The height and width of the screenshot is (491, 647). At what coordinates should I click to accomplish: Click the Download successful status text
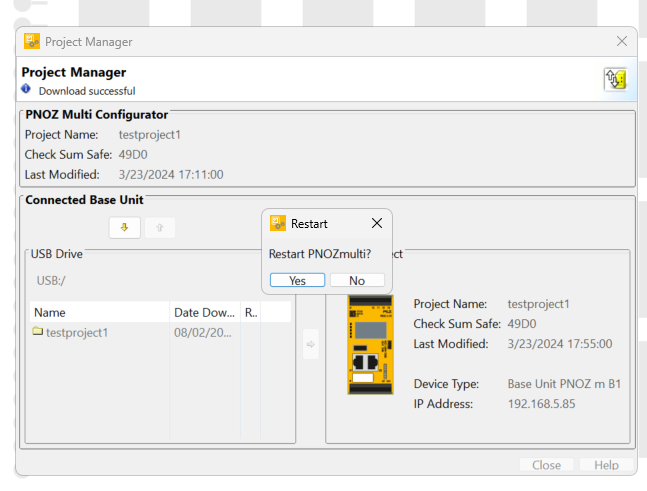pyautogui.click(x=87, y=91)
